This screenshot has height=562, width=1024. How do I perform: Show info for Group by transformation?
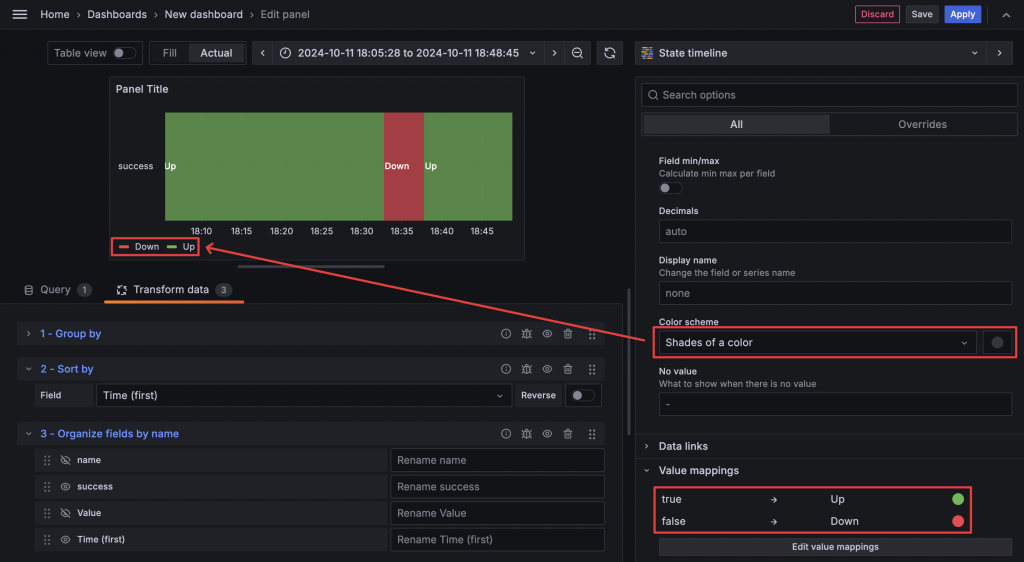pos(506,334)
